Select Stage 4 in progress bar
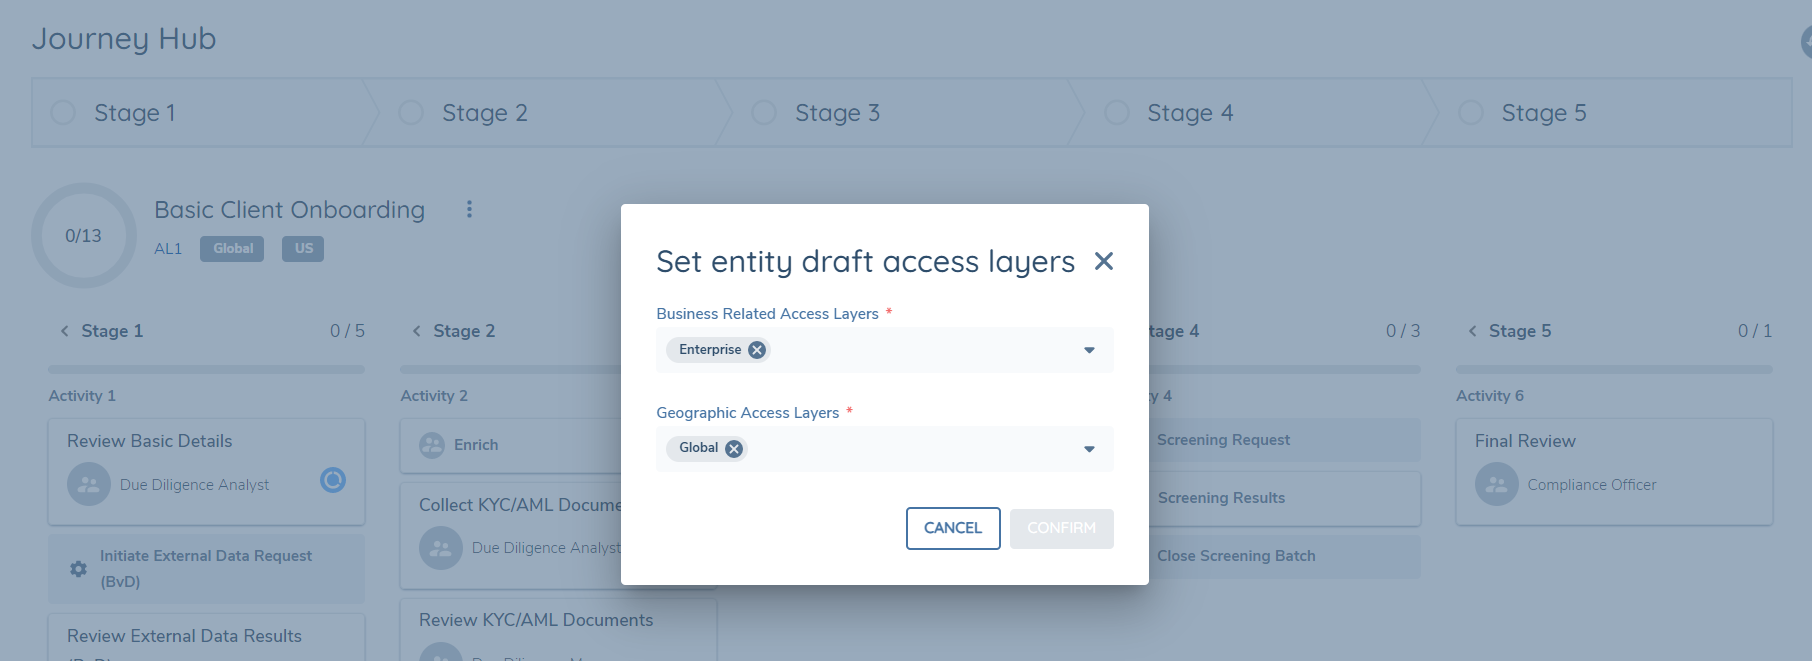This screenshot has width=1812, height=661. [1252, 113]
